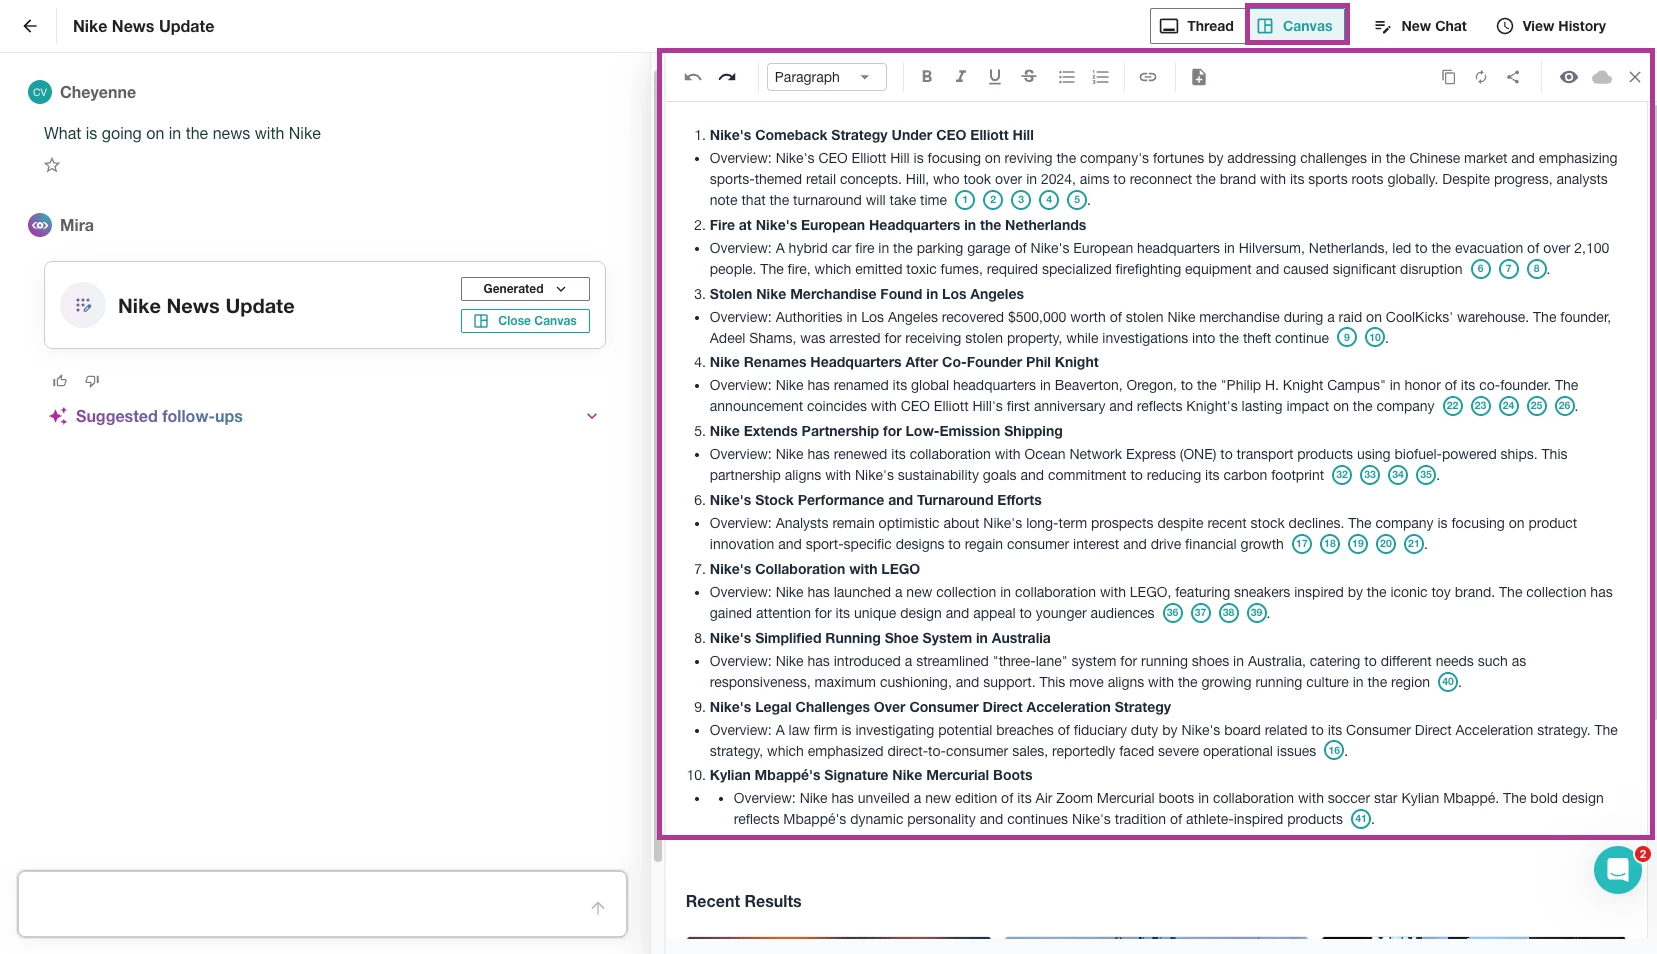Start a New Chat
Image resolution: width=1657 pixels, height=954 pixels.
tap(1420, 26)
